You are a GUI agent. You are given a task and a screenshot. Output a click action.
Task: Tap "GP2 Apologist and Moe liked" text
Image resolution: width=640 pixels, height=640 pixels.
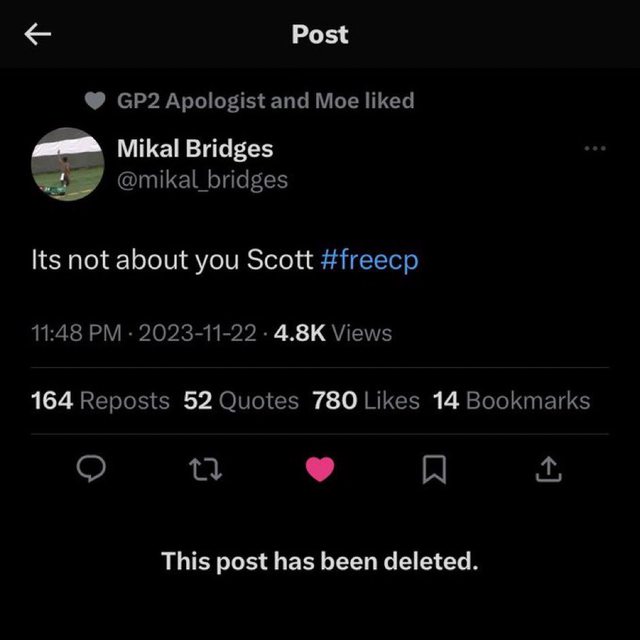click(x=265, y=101)
